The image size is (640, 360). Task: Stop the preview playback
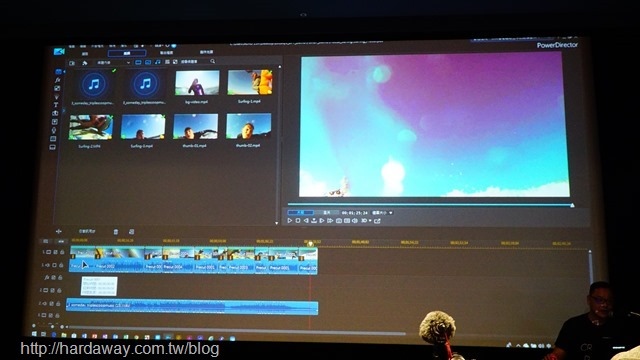[x=298, y=220]
